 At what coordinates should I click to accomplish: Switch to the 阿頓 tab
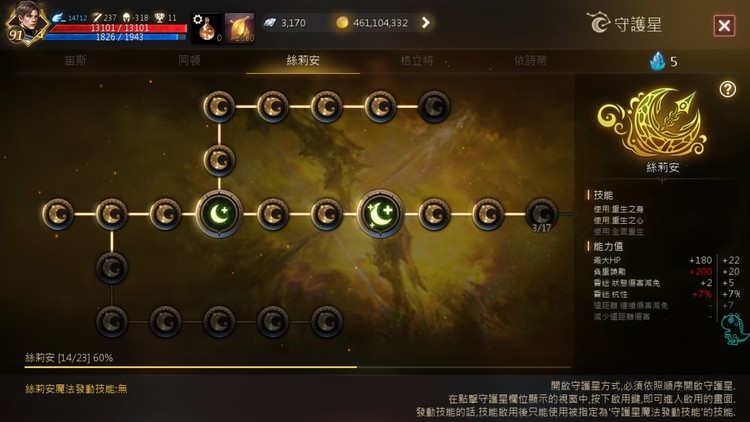pos(189,61)
